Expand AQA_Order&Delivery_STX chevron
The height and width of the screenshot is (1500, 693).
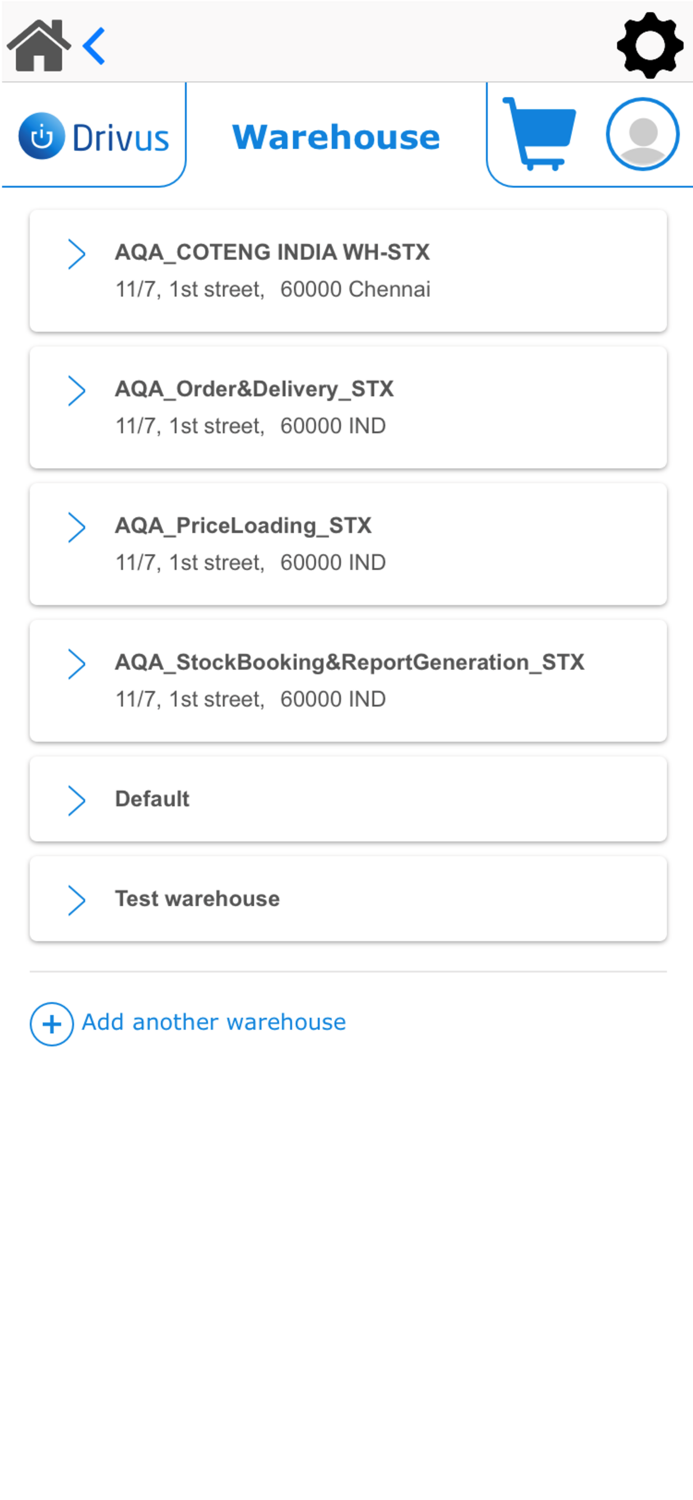[x=76, y=391]
